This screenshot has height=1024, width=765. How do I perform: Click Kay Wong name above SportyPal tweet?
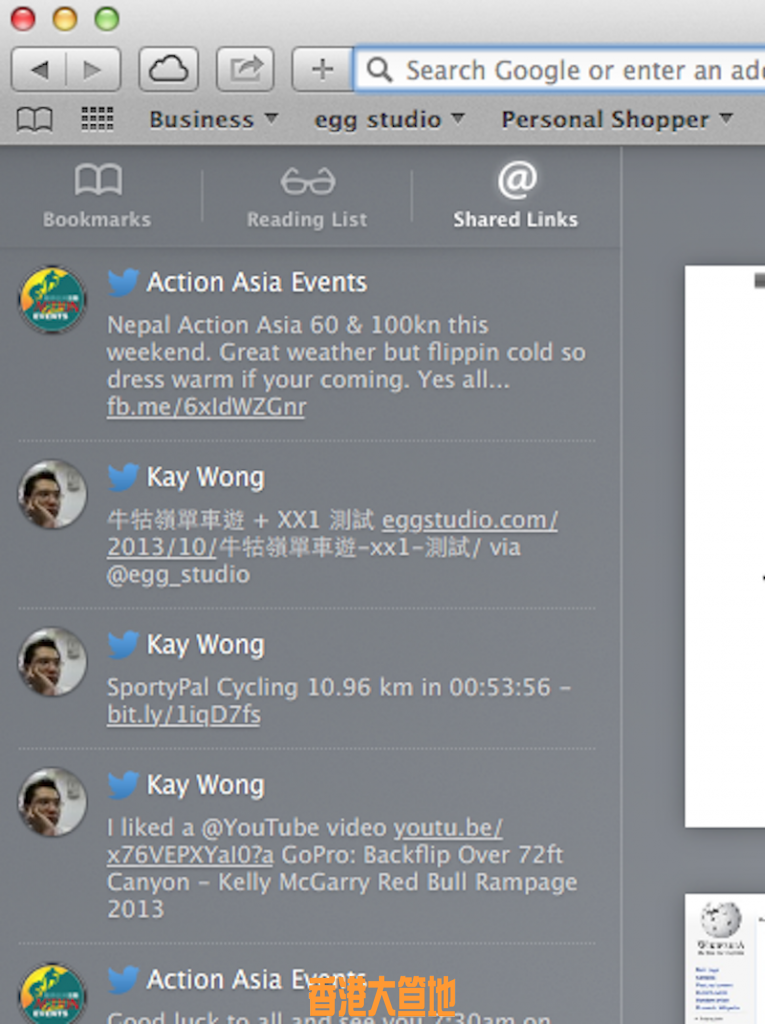pos(206,645)
